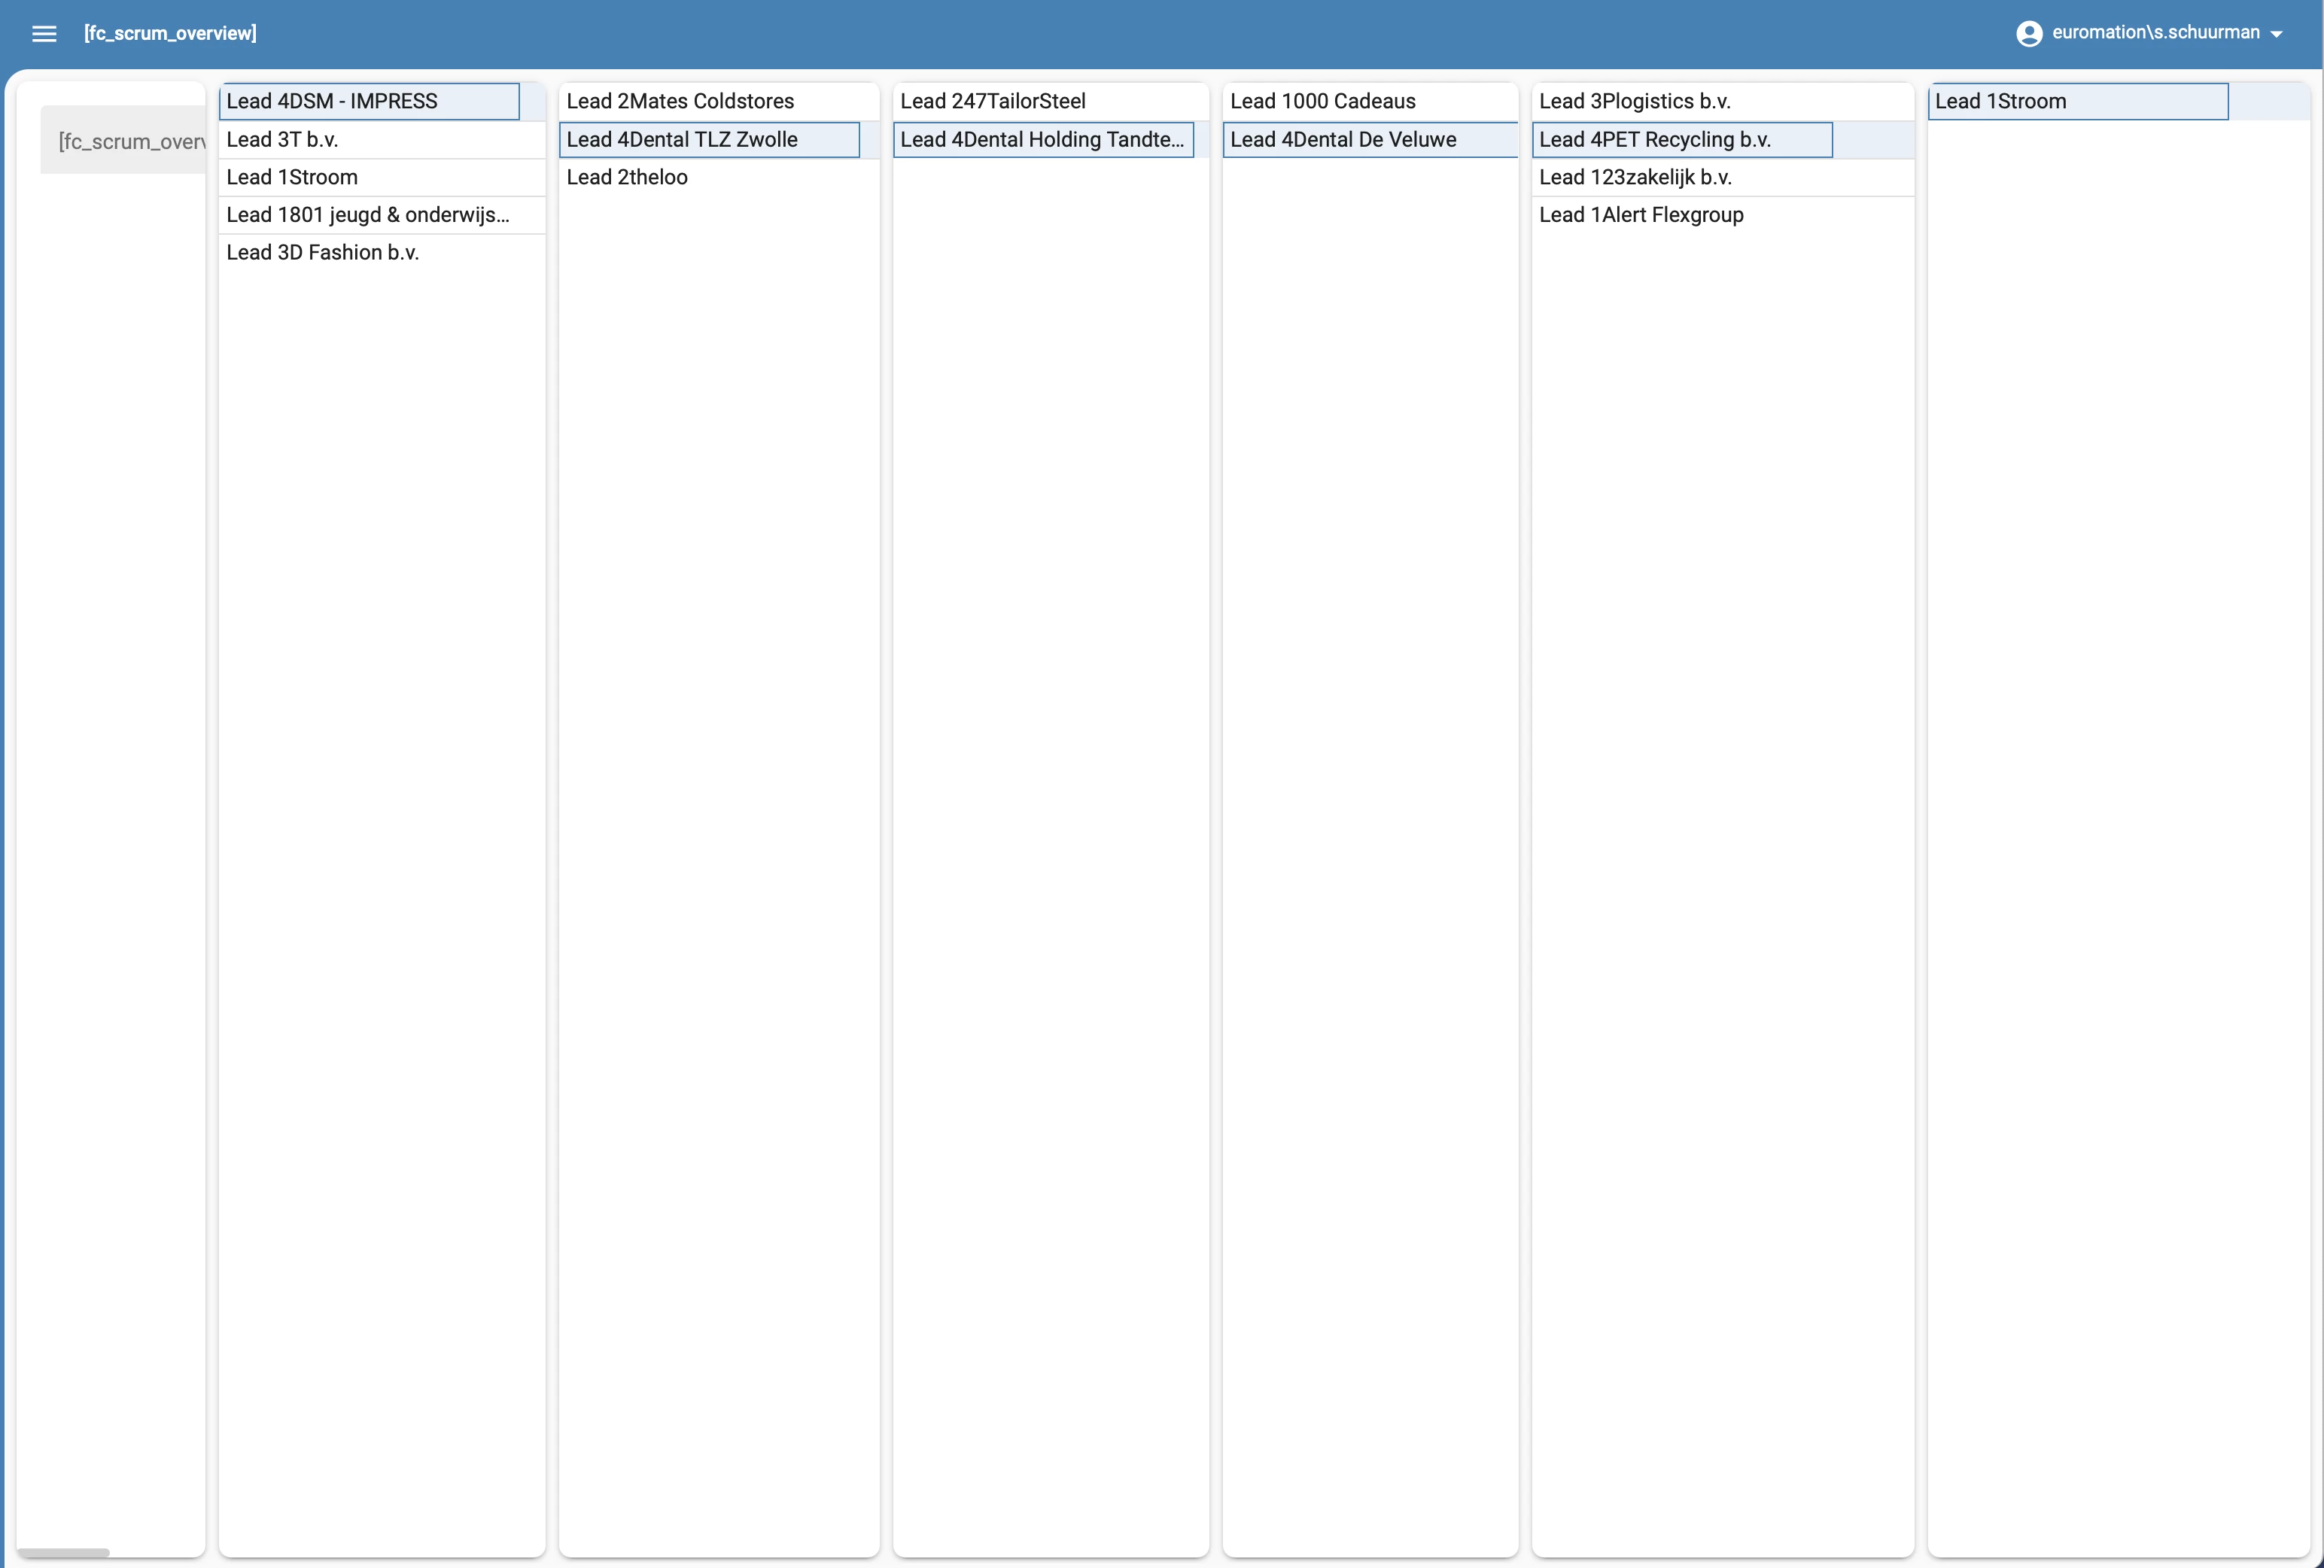Expand the euromation\s.schuurman user dropdown arrow
Viewport: 2324px width, 1568px height.
pos(2277,34)
